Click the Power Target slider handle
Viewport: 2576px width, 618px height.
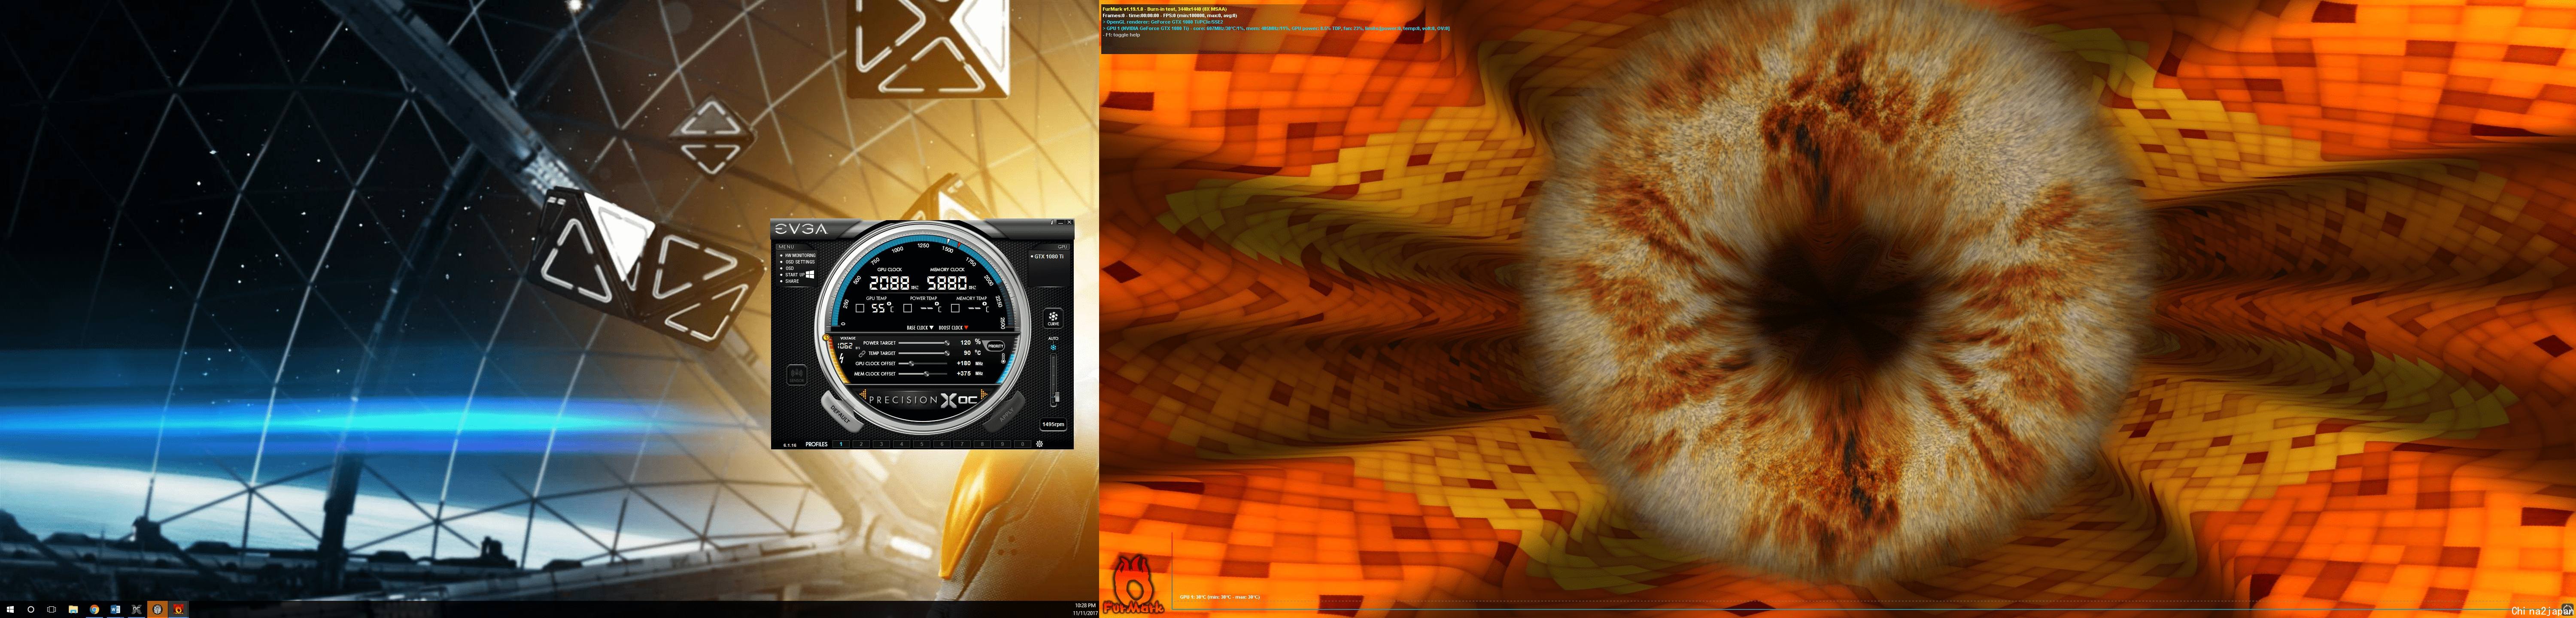pyautogui.click(x=947, y=343)
